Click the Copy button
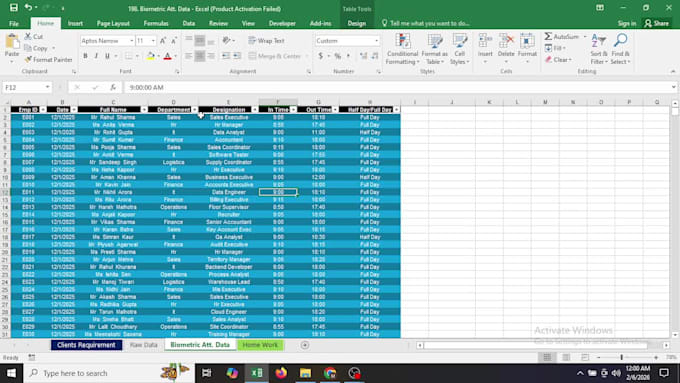The height and width of the screenshot is (383, 680). pyautogui.click(x=36, y=48)
